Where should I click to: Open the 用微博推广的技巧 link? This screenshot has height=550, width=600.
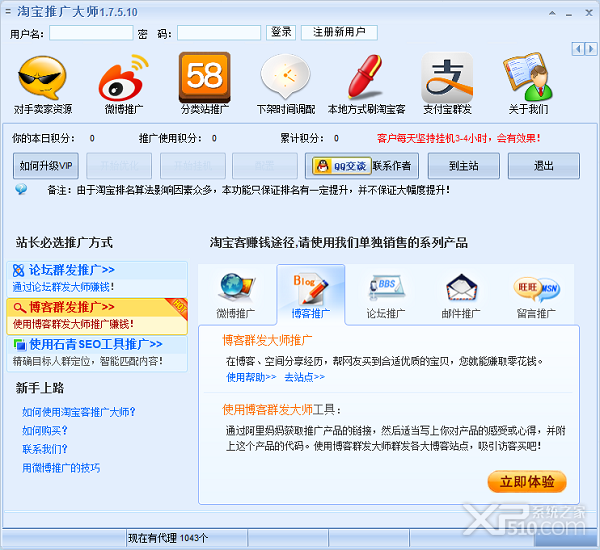61,468
